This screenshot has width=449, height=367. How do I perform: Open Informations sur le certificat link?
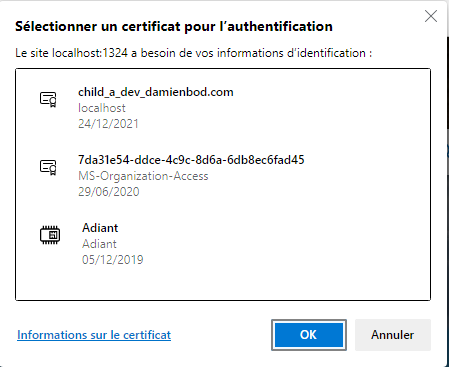[94, 335]
